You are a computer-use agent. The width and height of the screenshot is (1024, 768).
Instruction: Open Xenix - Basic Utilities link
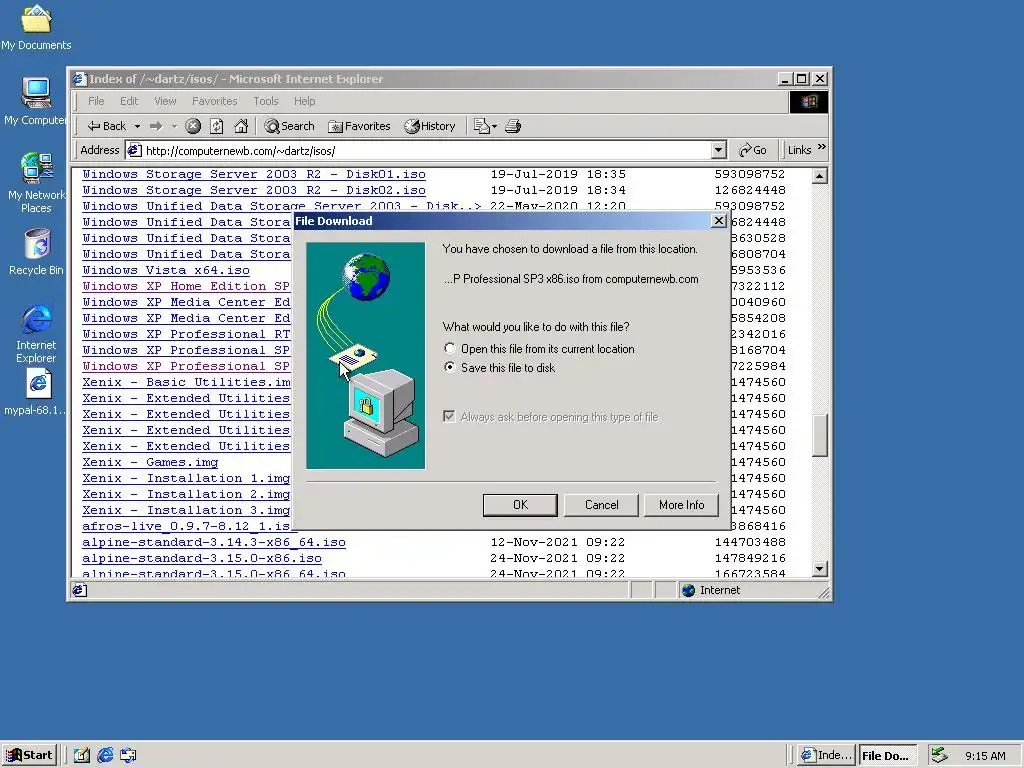[x=186, y=382]
